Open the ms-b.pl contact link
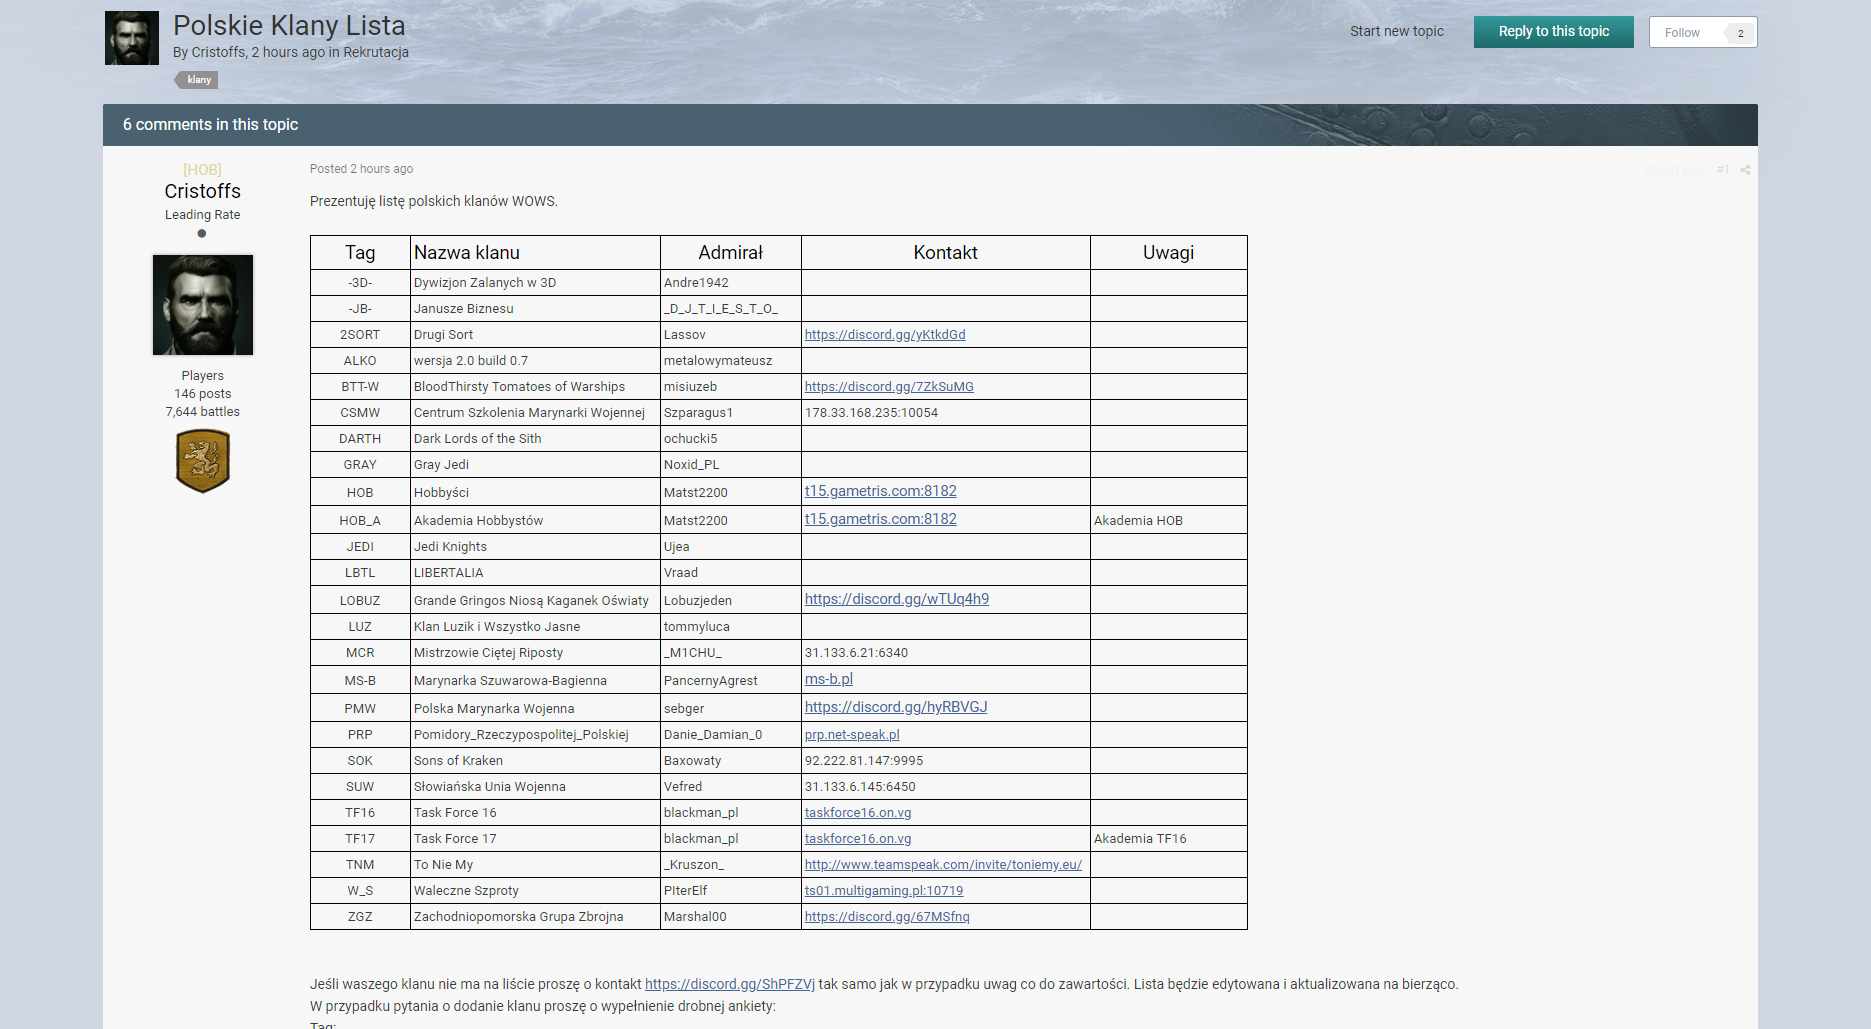Viewport: 1871px width, 1029px height. pos(829,679)
